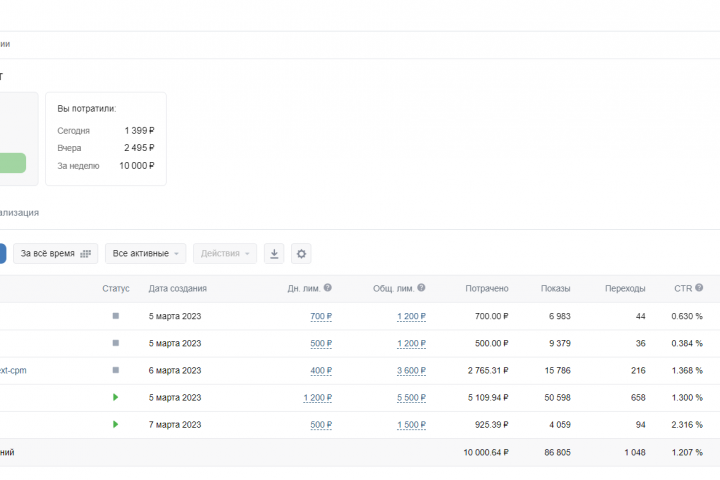Open campaign link ending in xt-cpm

click(x=13, y=370)
